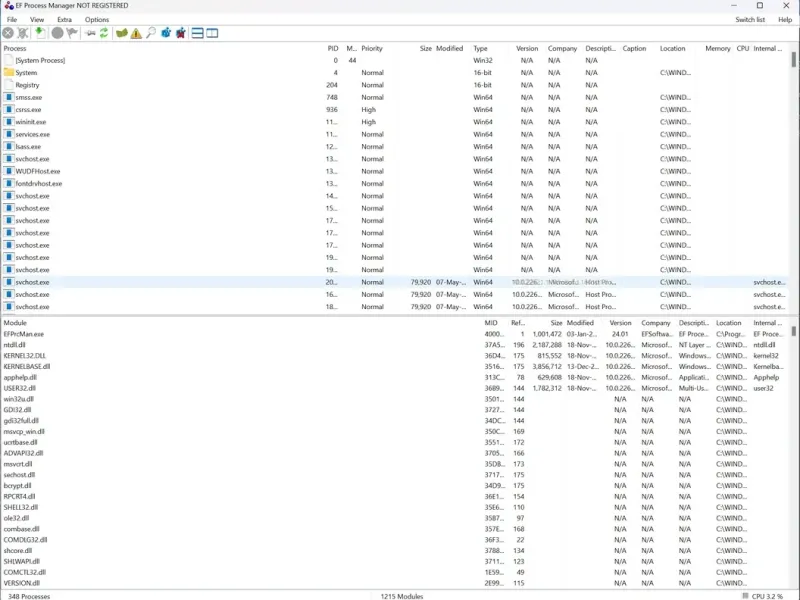Viewport: 800px width, 600px height.
Task: Click the CPU indicator icon in status bar
Action: tap(745, 595)
